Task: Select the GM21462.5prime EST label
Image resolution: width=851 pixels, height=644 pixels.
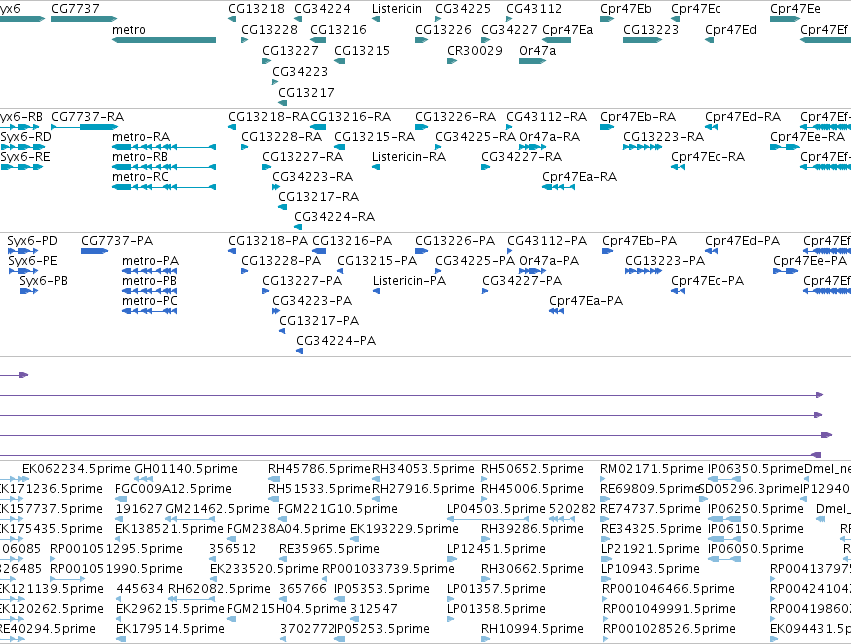Action: point(217,509)
